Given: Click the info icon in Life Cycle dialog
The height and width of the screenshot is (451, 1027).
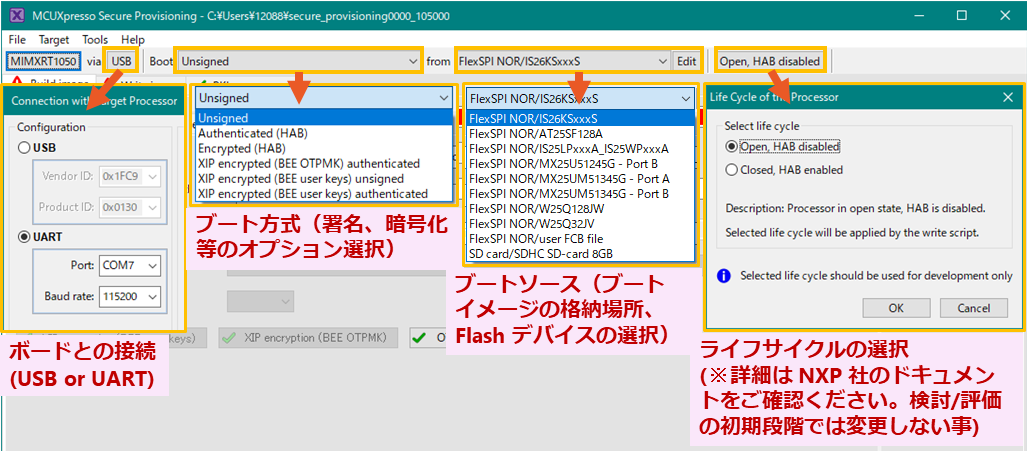Looking at the screenshot, I should tap(724, 275).
